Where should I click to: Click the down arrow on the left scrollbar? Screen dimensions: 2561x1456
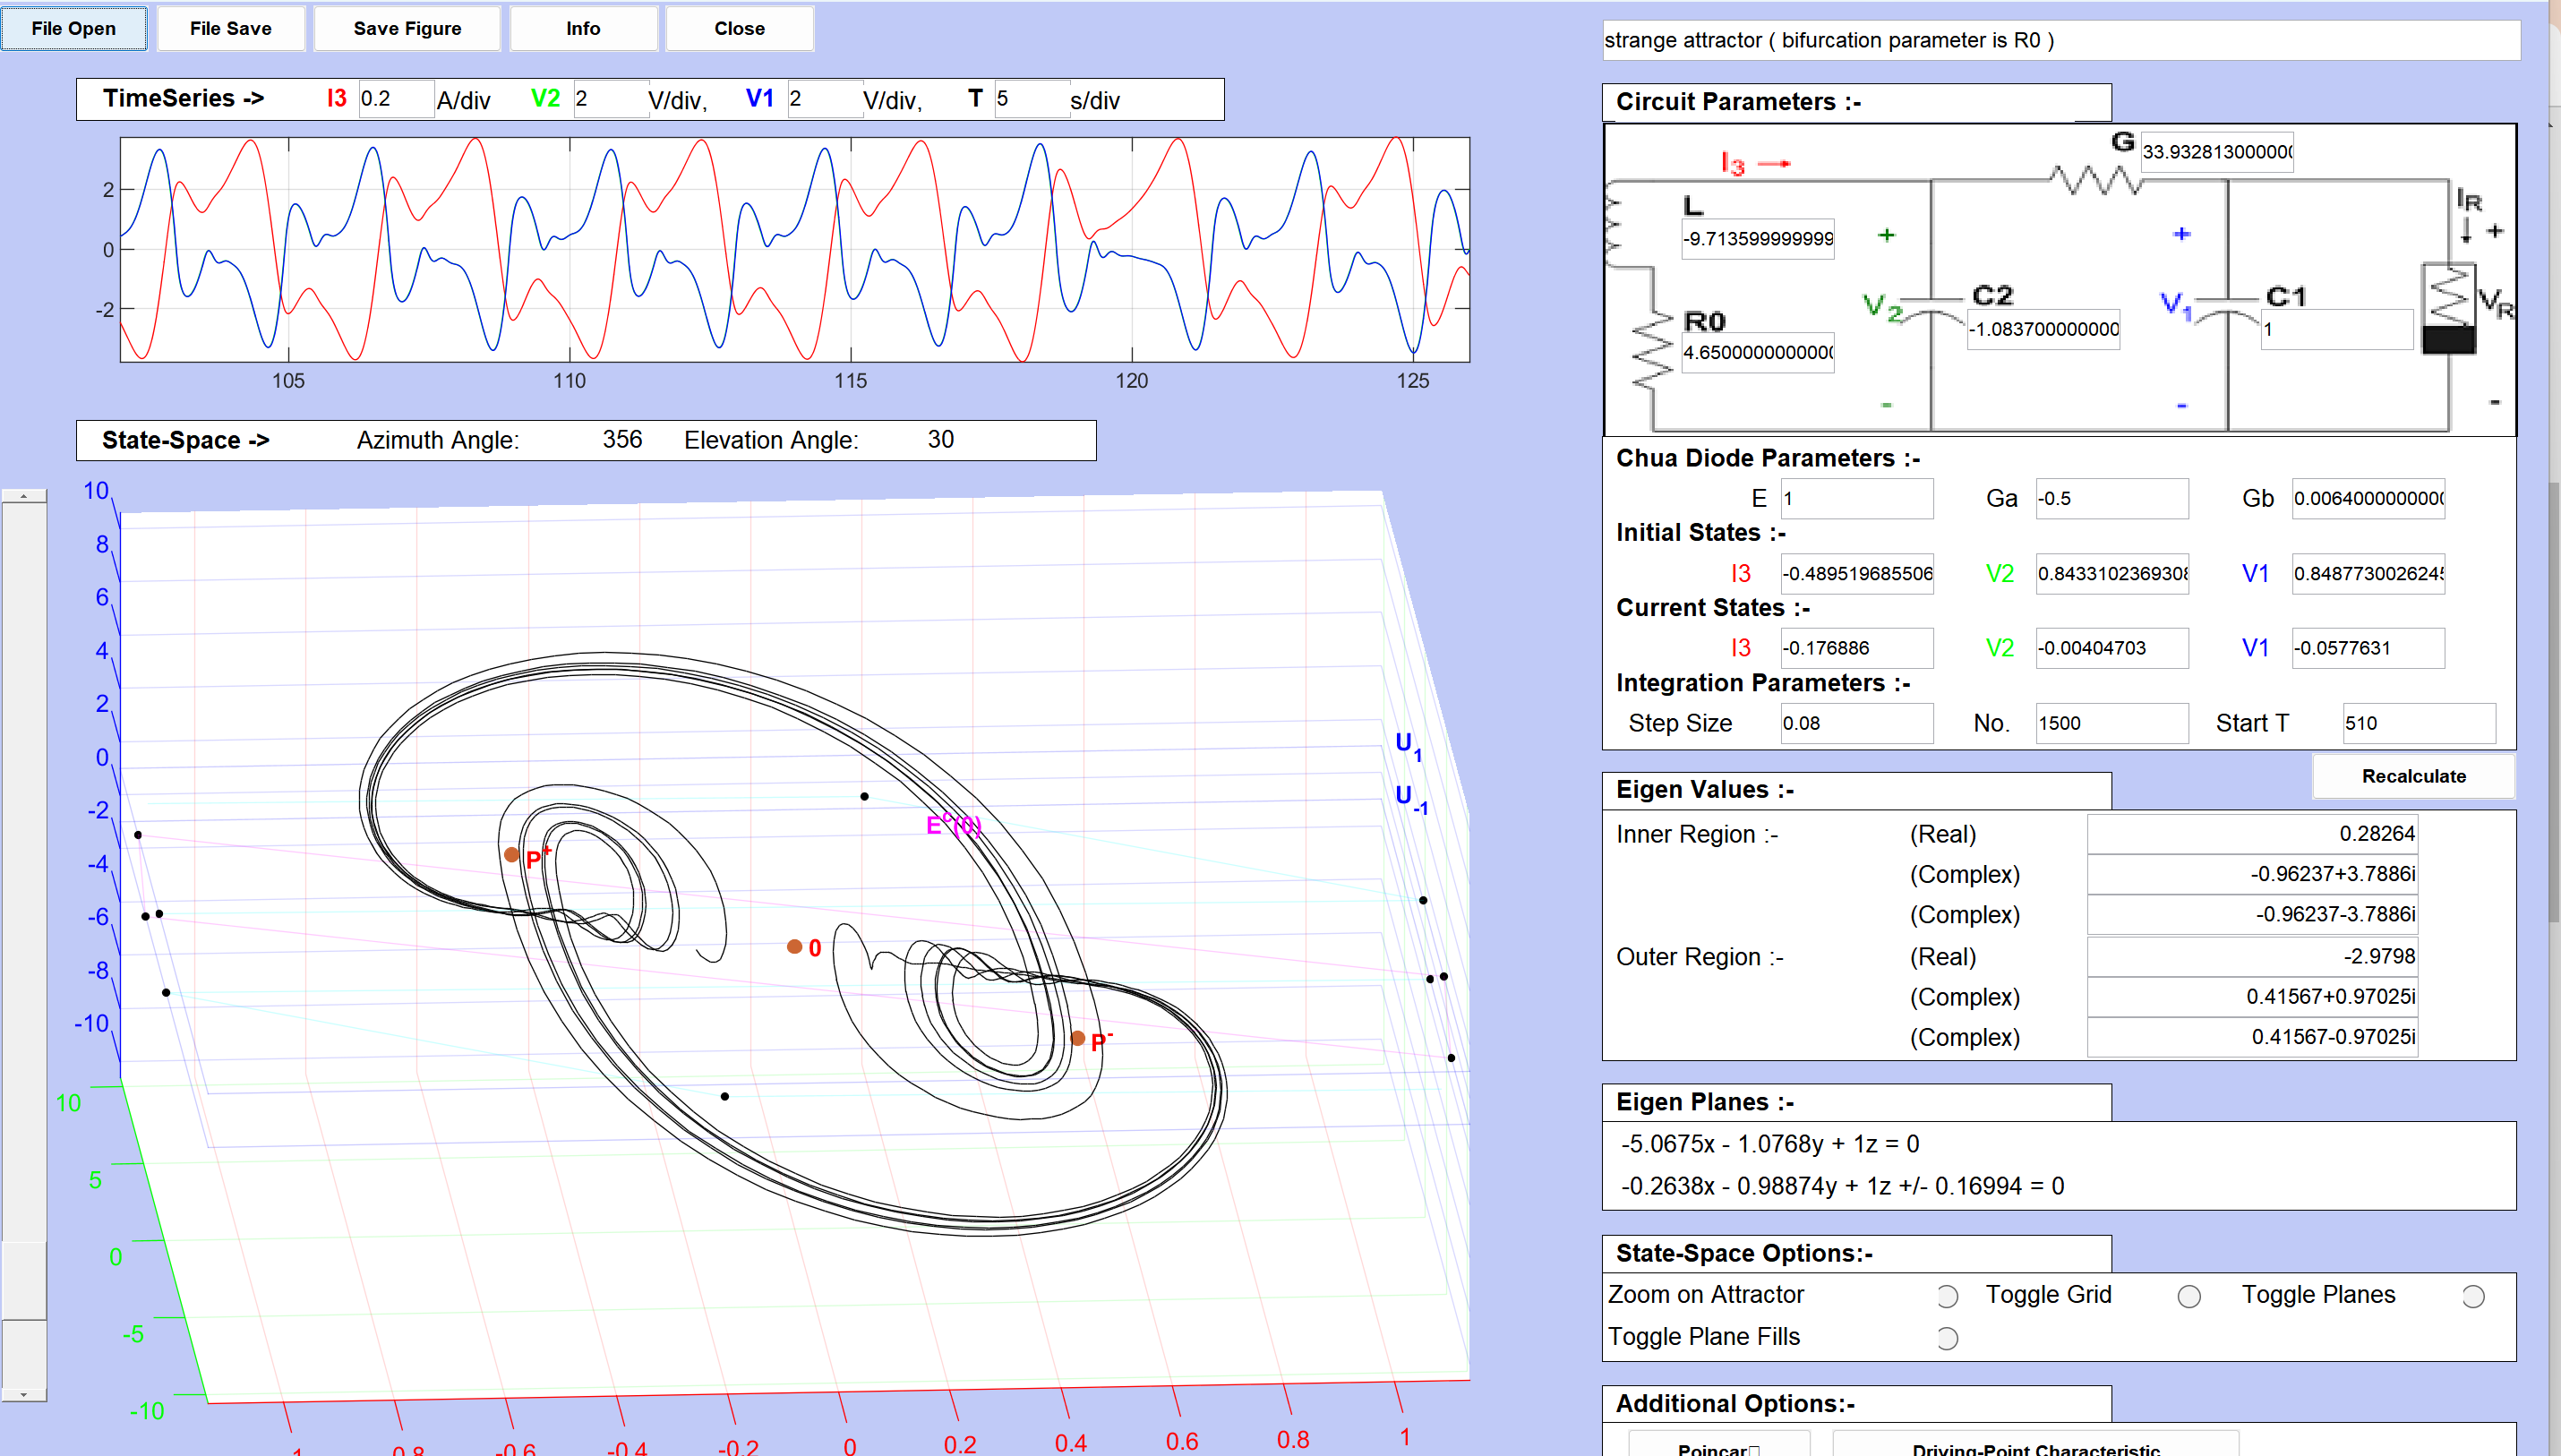[24, 1393]
